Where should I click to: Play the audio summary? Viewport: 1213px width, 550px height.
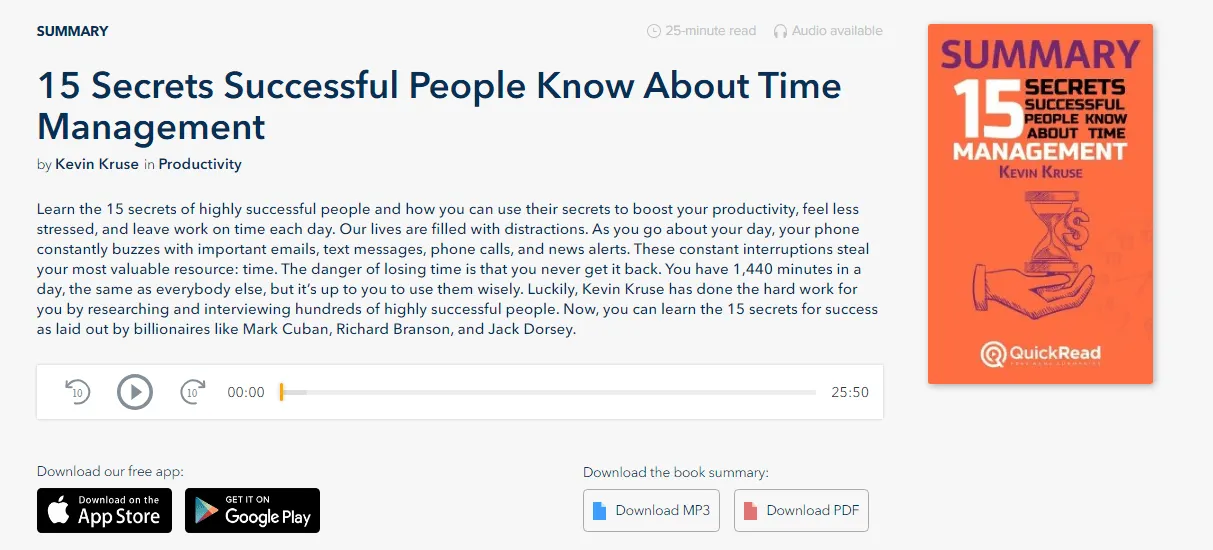point(135,392)
